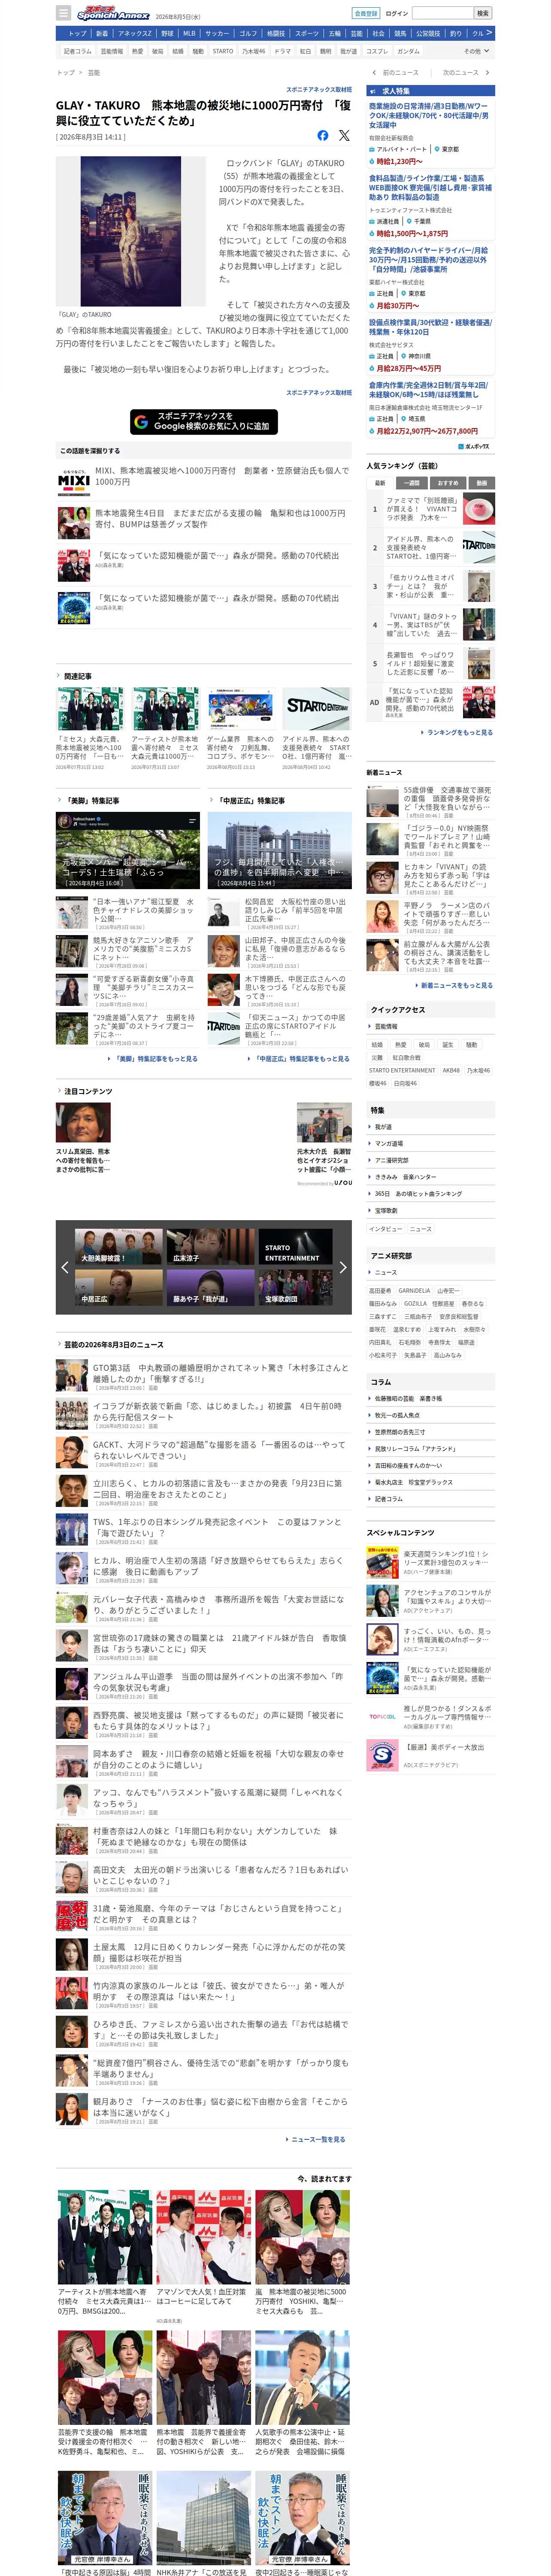Open GTO第3話 news headline
Screen dimensions: 551x2576
point(221,1373)
